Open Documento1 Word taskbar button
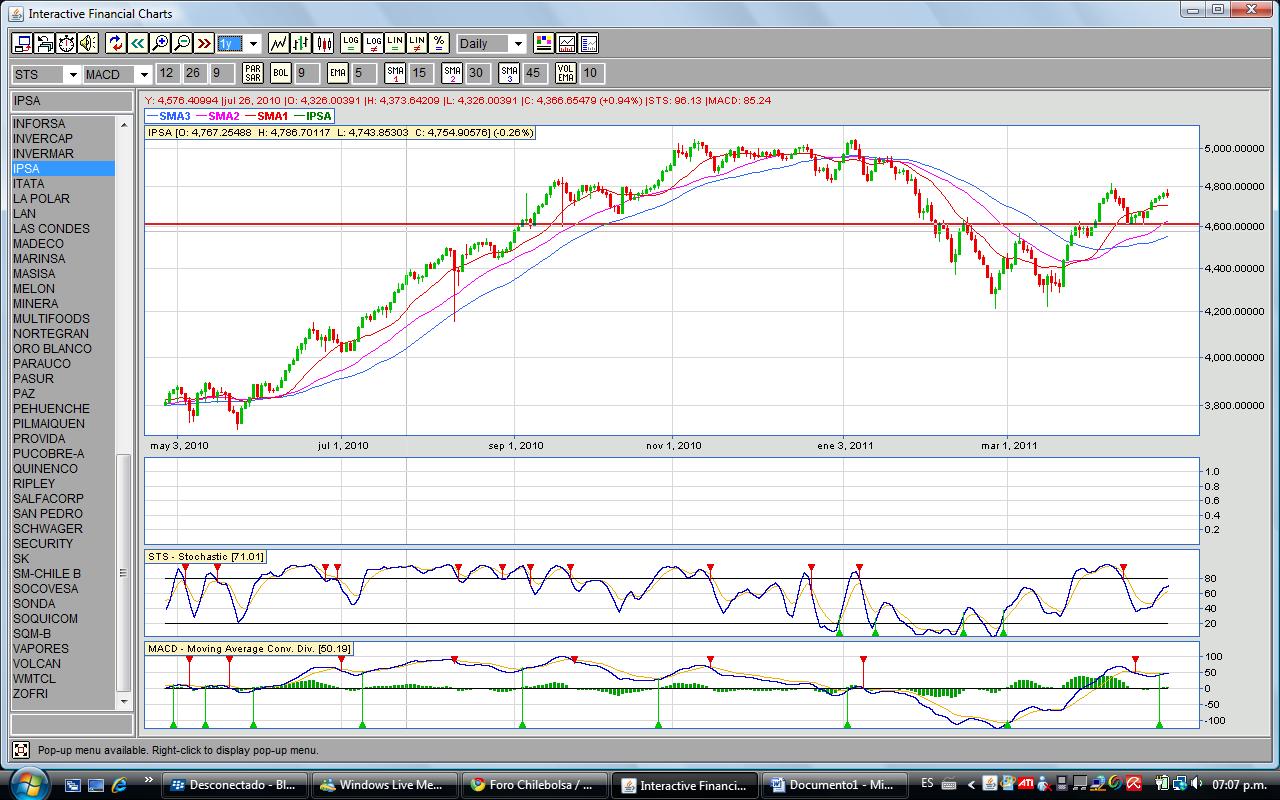The width and height of the screenshot is (1280, 800). 835,785
